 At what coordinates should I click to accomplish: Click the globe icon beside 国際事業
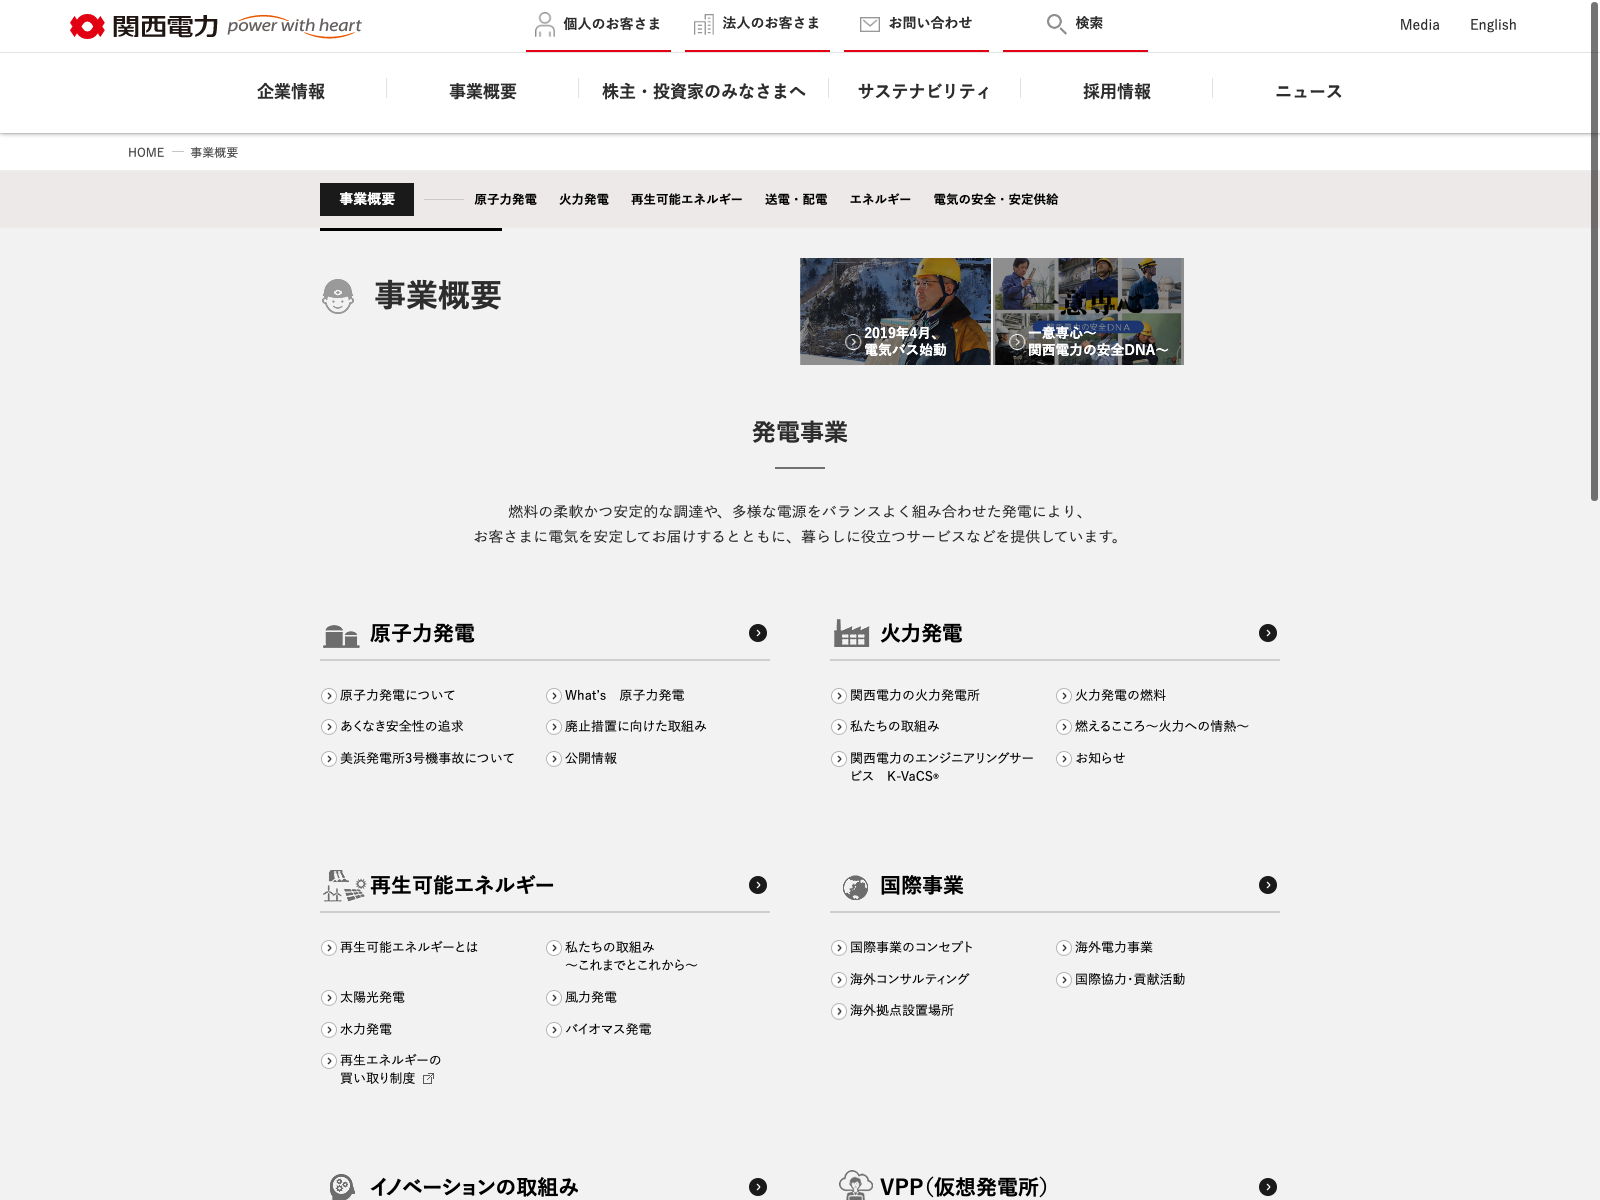(x=855, y=887)
